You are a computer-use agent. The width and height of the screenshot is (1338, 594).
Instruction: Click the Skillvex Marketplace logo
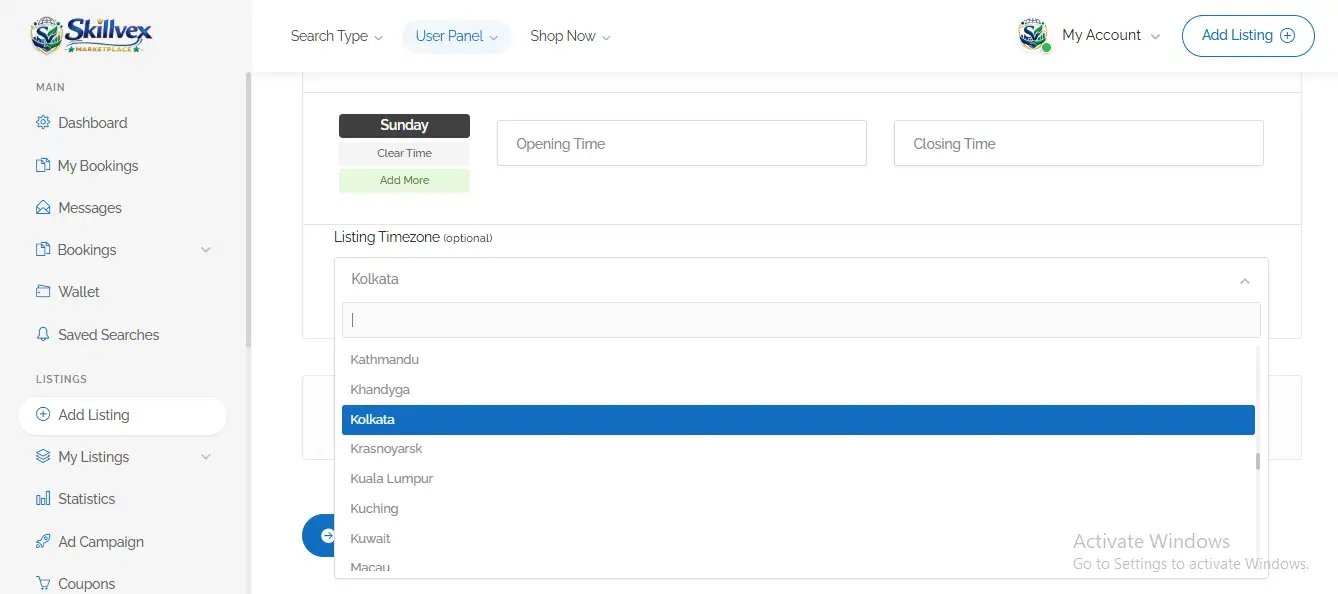click(x=91, y=36)
